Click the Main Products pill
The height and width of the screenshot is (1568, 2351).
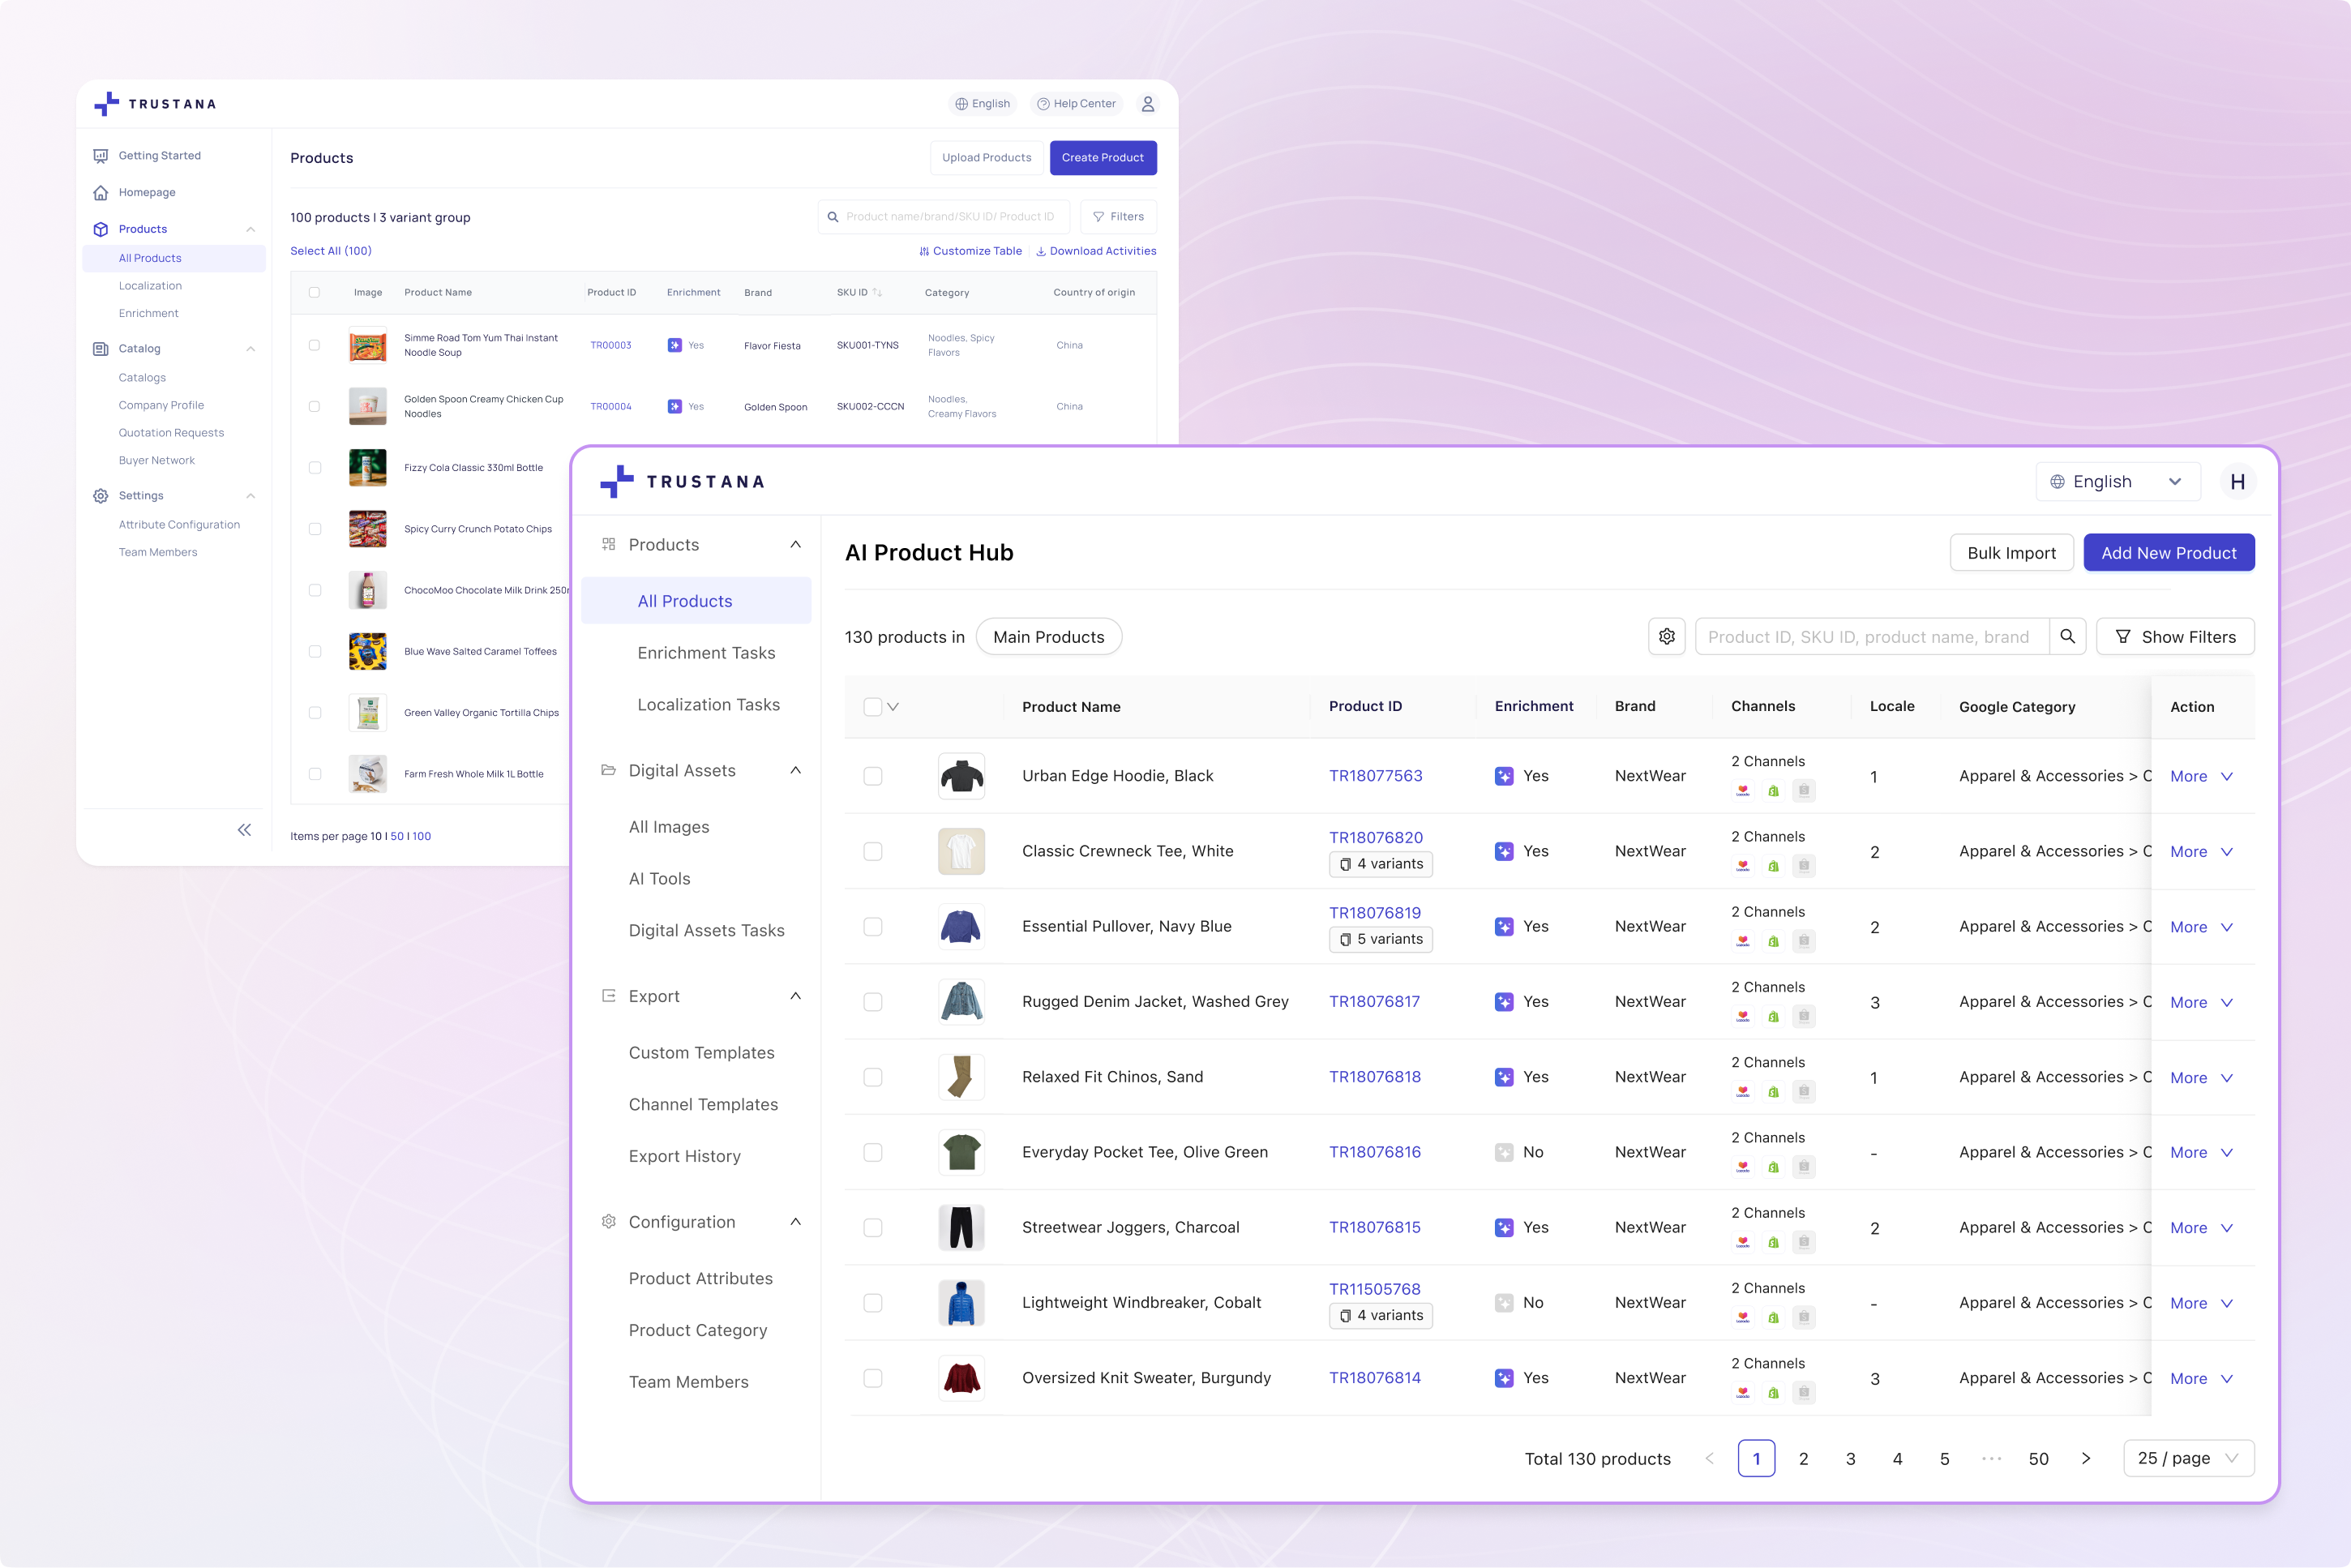(x=1048, y=637)
